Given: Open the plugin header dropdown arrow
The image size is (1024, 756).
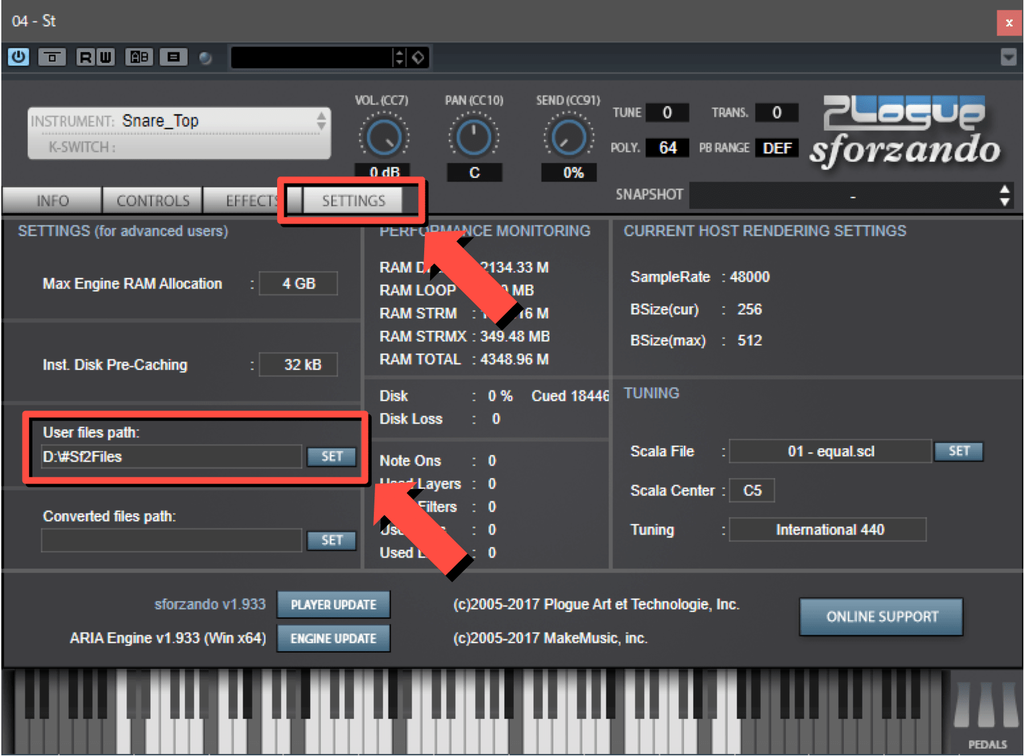Looking at the screenshot, I should tap(1008, 57).
